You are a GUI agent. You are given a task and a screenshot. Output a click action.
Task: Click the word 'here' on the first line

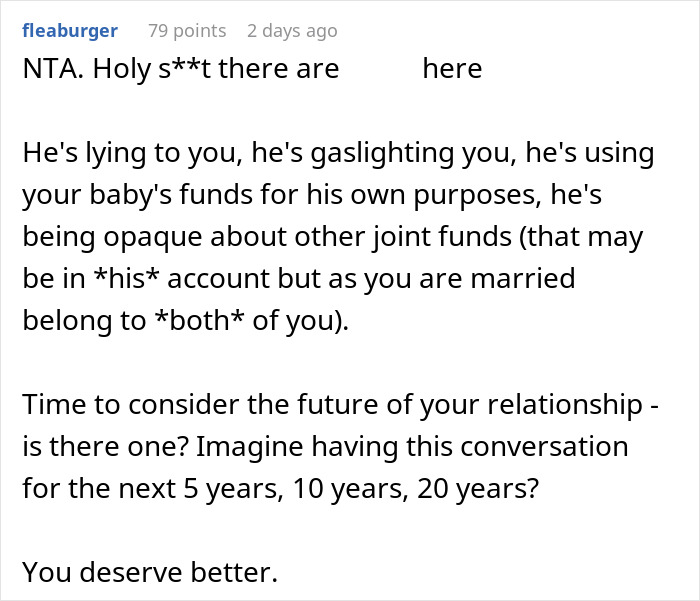[452, 68]
